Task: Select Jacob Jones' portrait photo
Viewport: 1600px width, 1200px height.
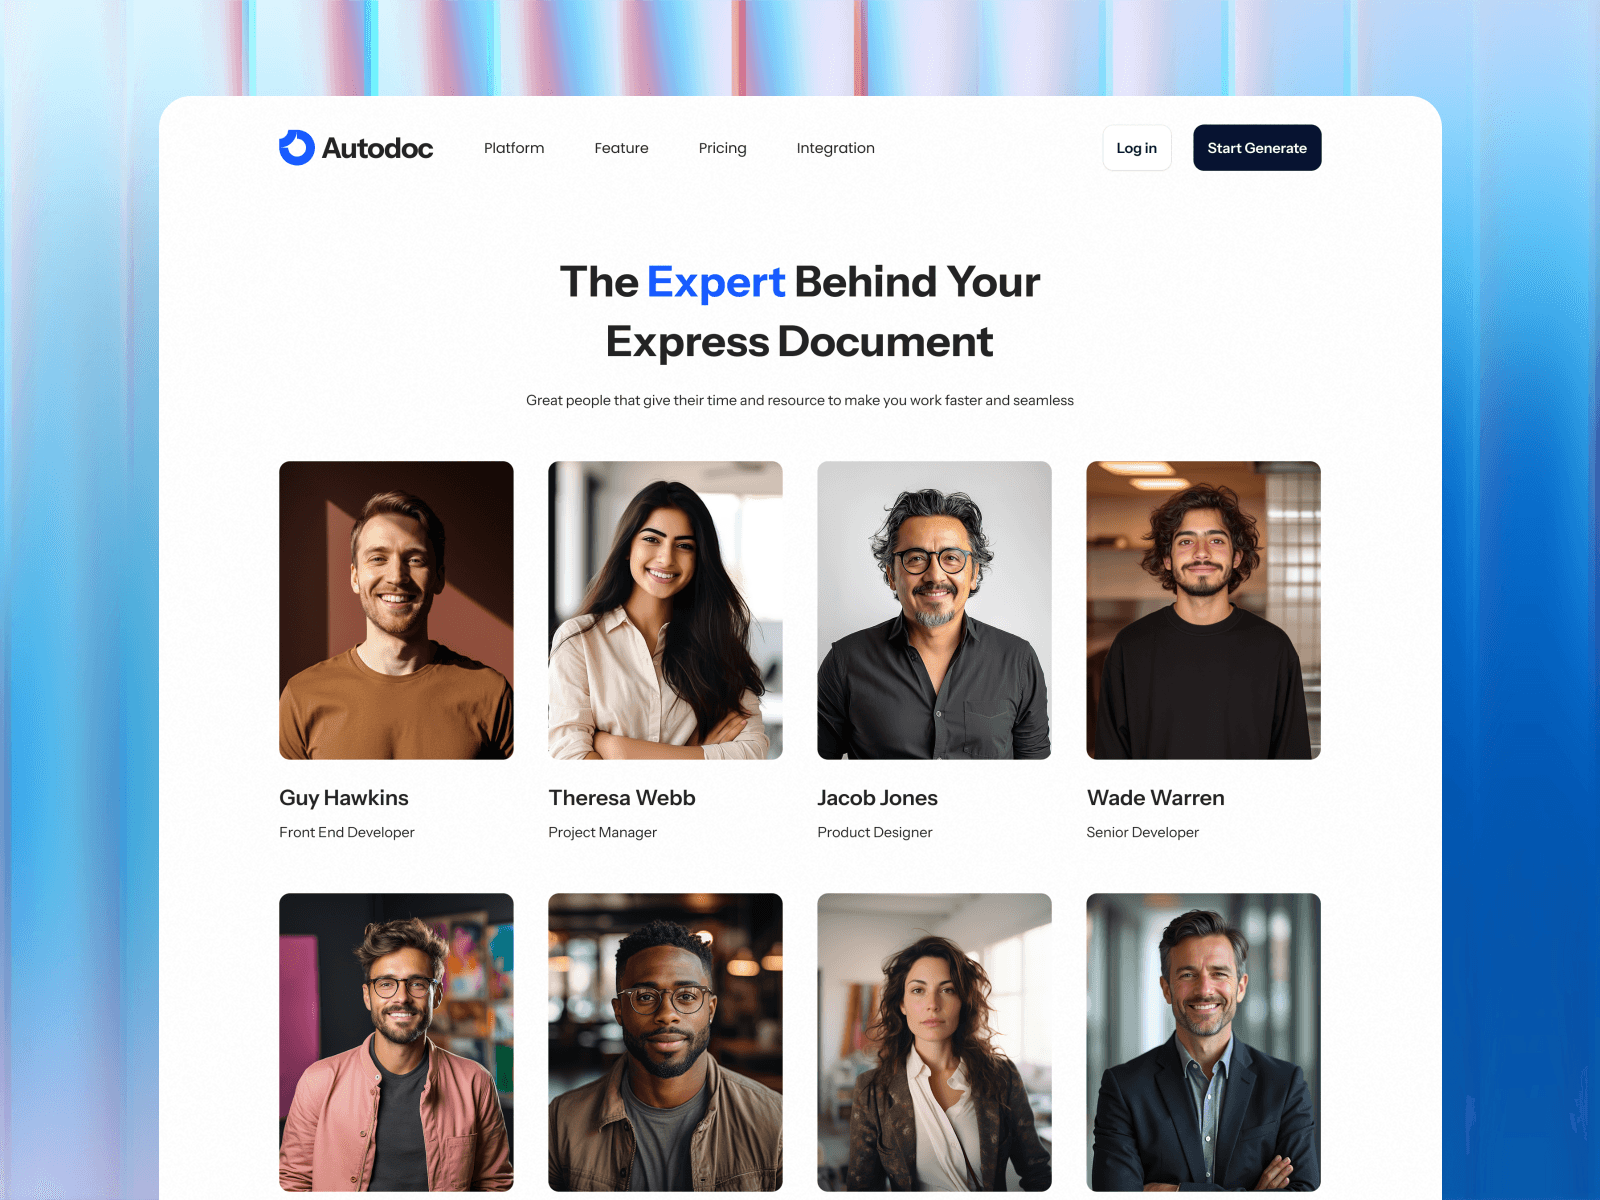Action: (934, 610)
